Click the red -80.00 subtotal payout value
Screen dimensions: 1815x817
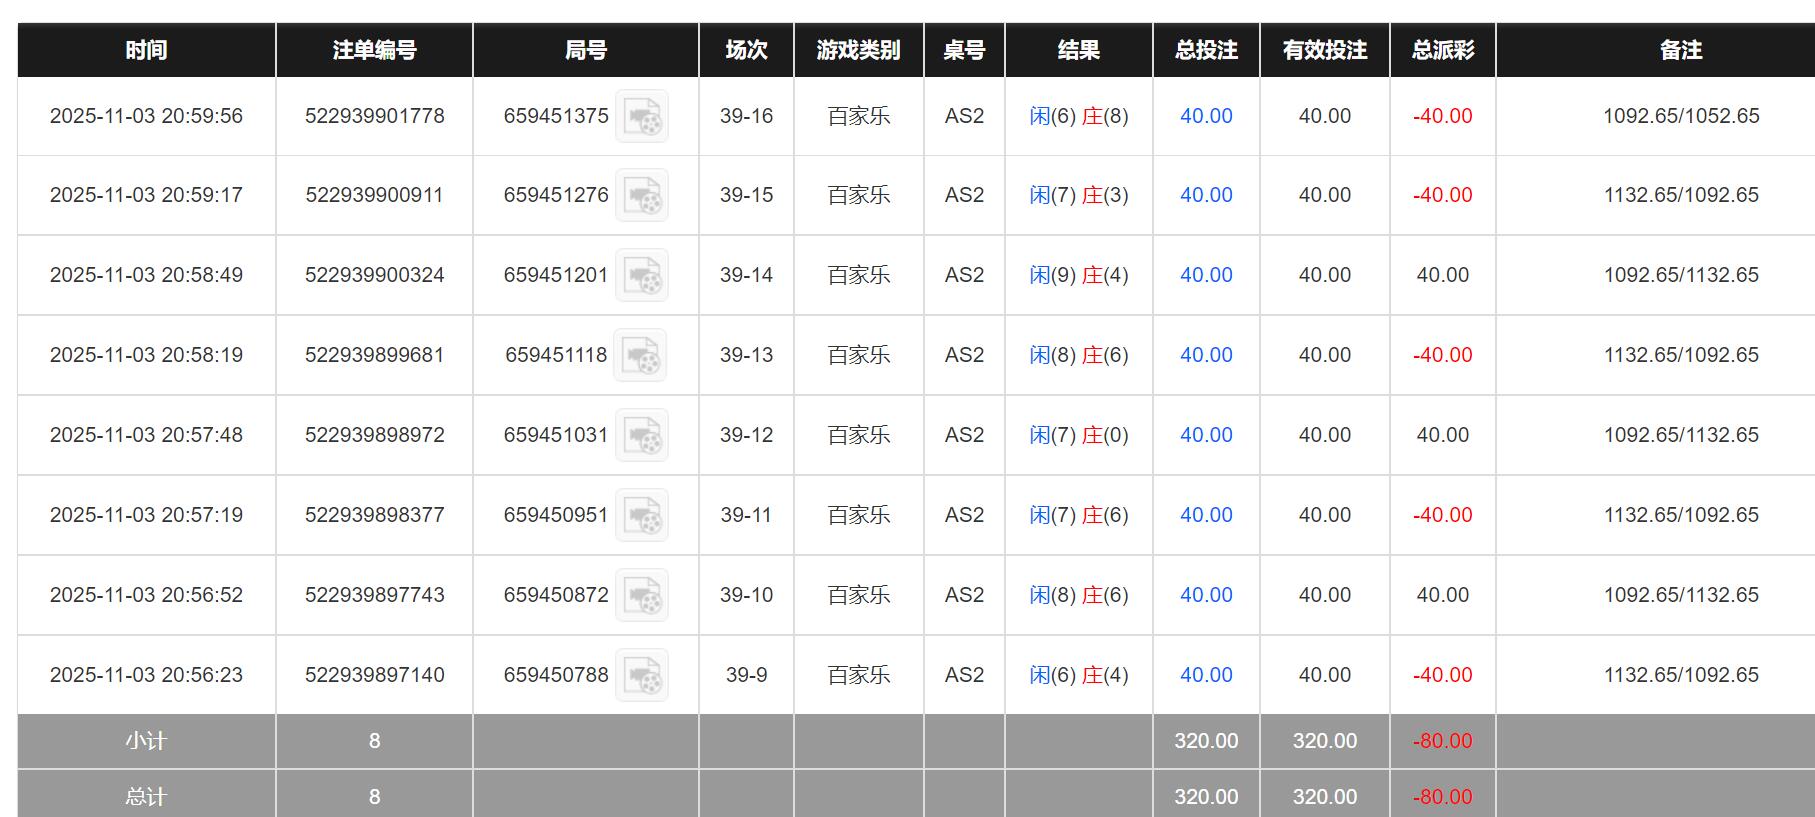point(1442,741)
